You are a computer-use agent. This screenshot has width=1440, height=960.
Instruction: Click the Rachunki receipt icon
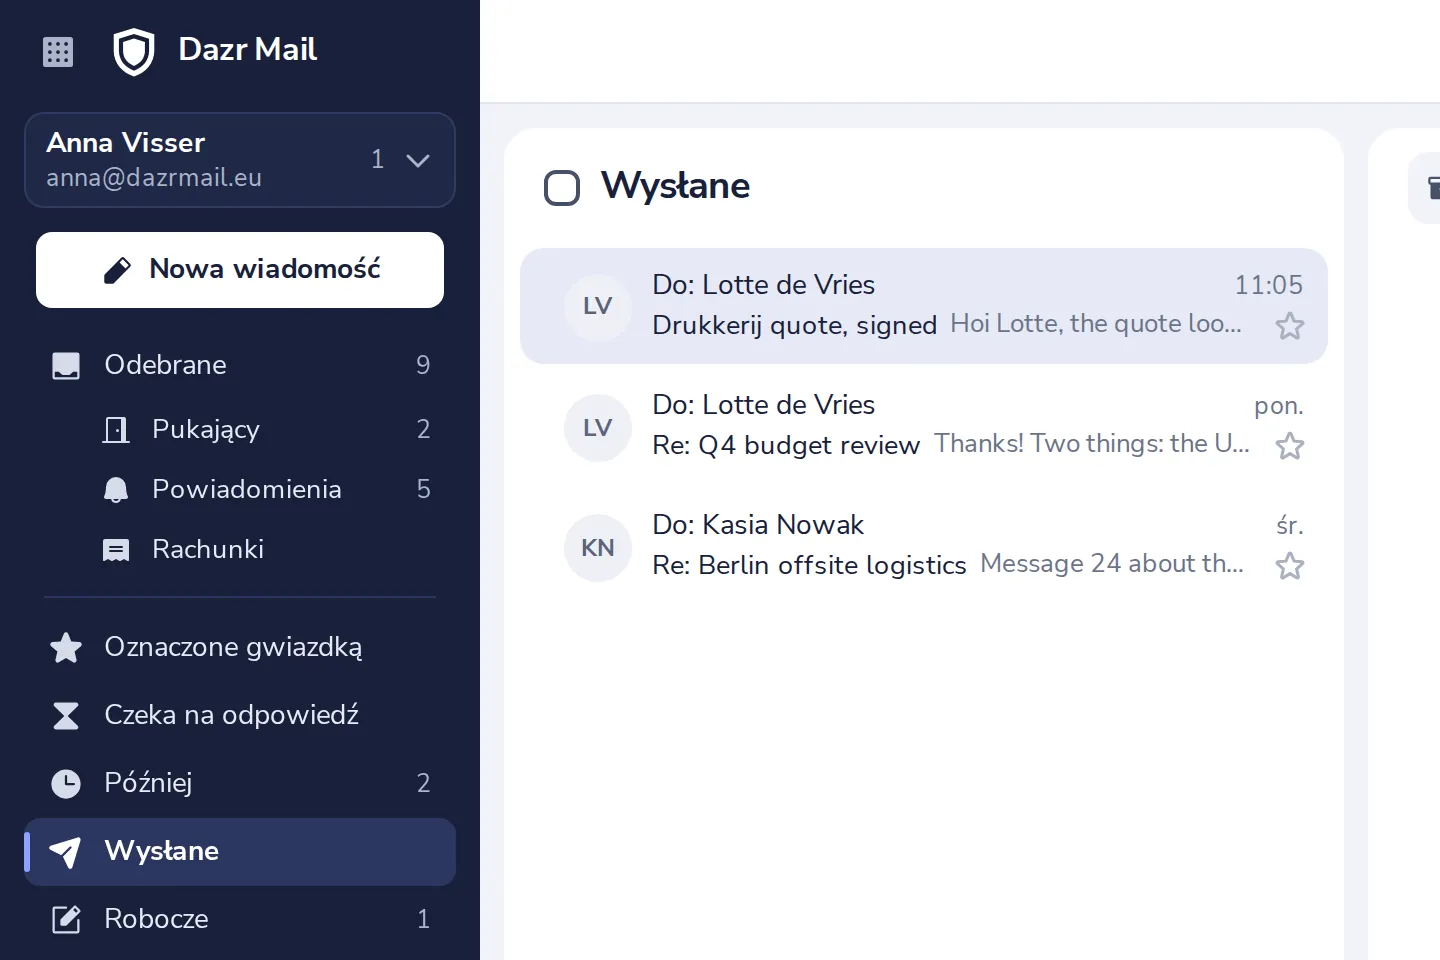tap(116, 549)
